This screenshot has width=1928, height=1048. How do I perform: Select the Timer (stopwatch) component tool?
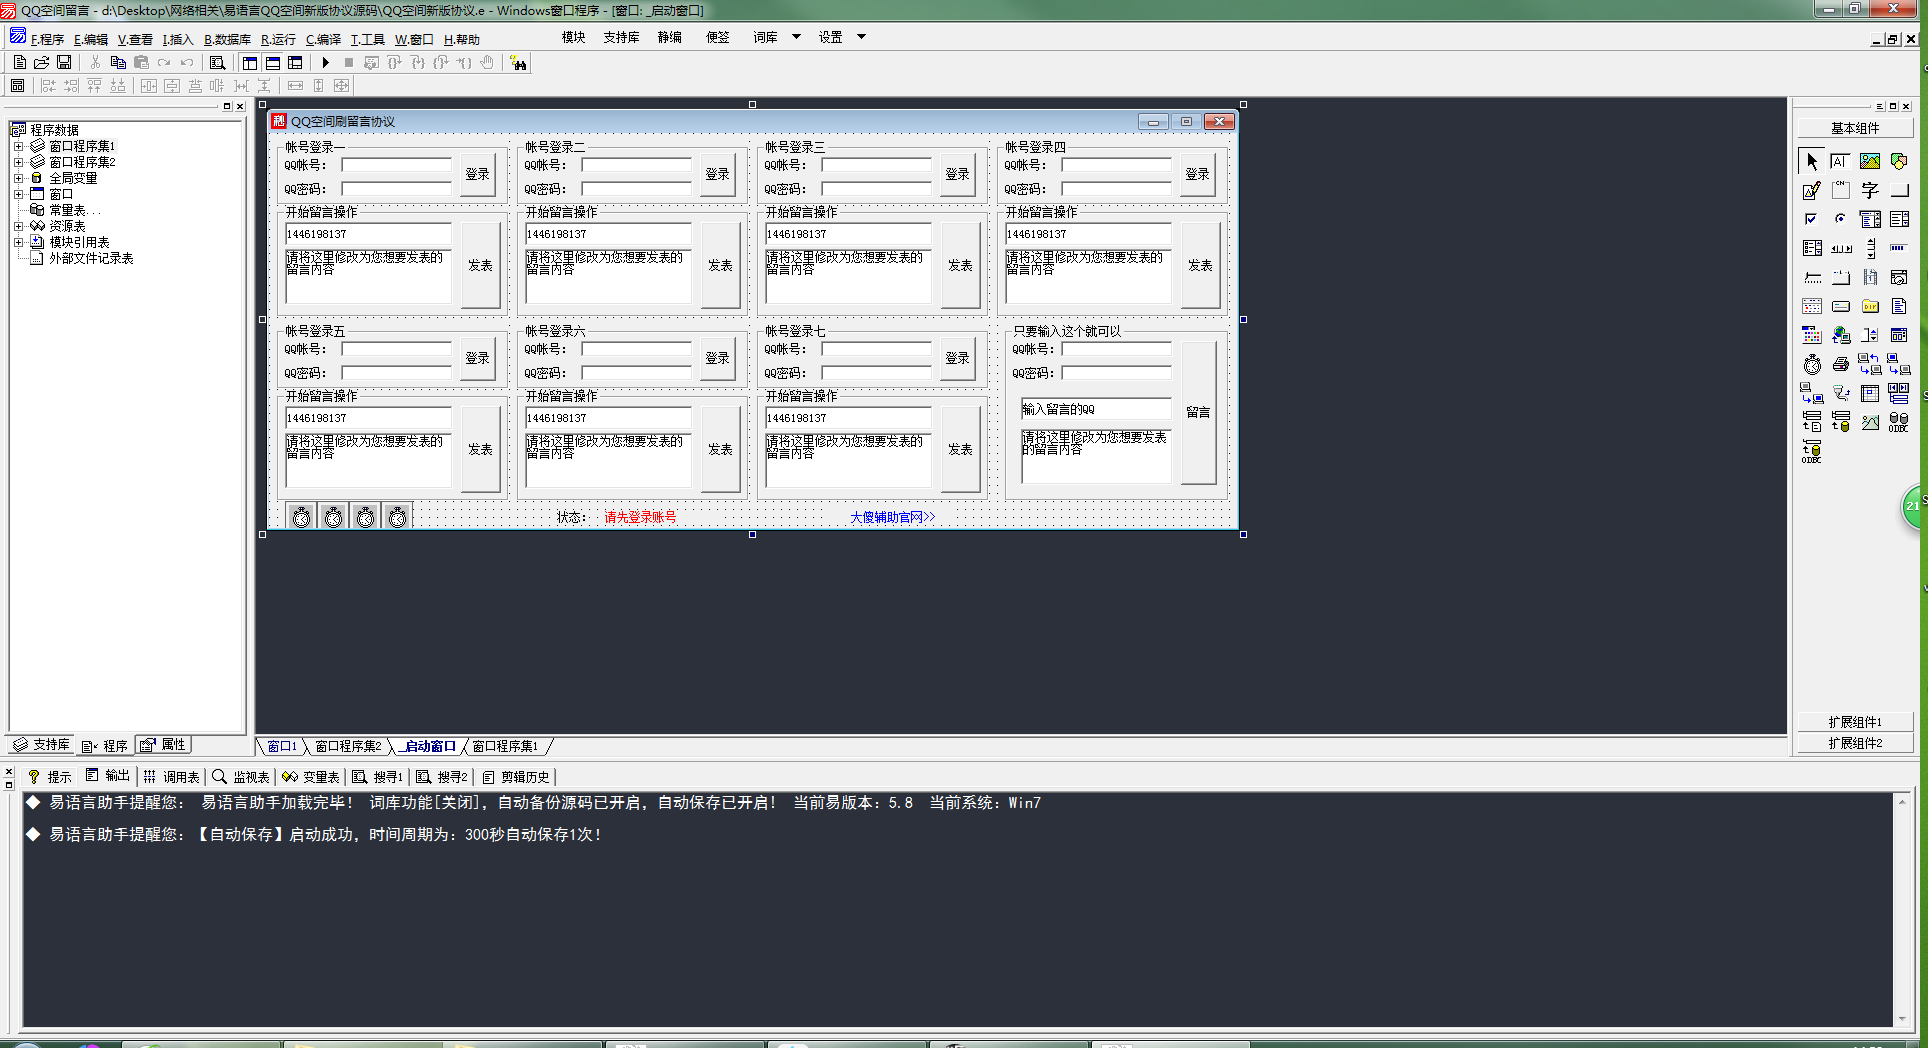(1811, 364)
